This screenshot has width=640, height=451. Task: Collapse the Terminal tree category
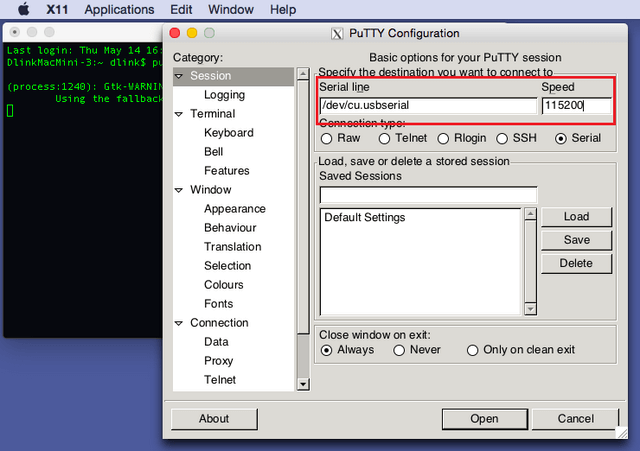point(178,114)
